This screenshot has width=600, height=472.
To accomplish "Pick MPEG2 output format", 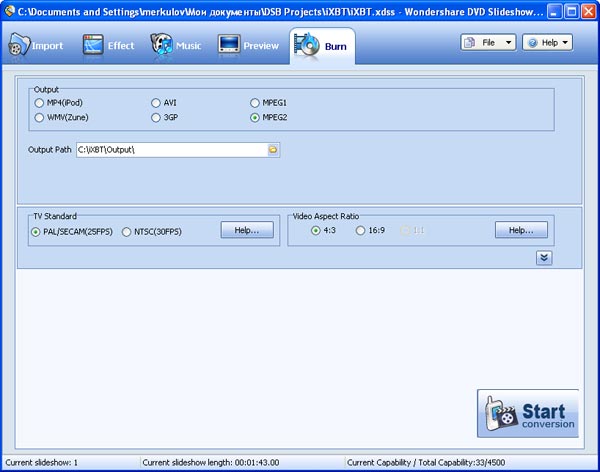I will point(255,118).
